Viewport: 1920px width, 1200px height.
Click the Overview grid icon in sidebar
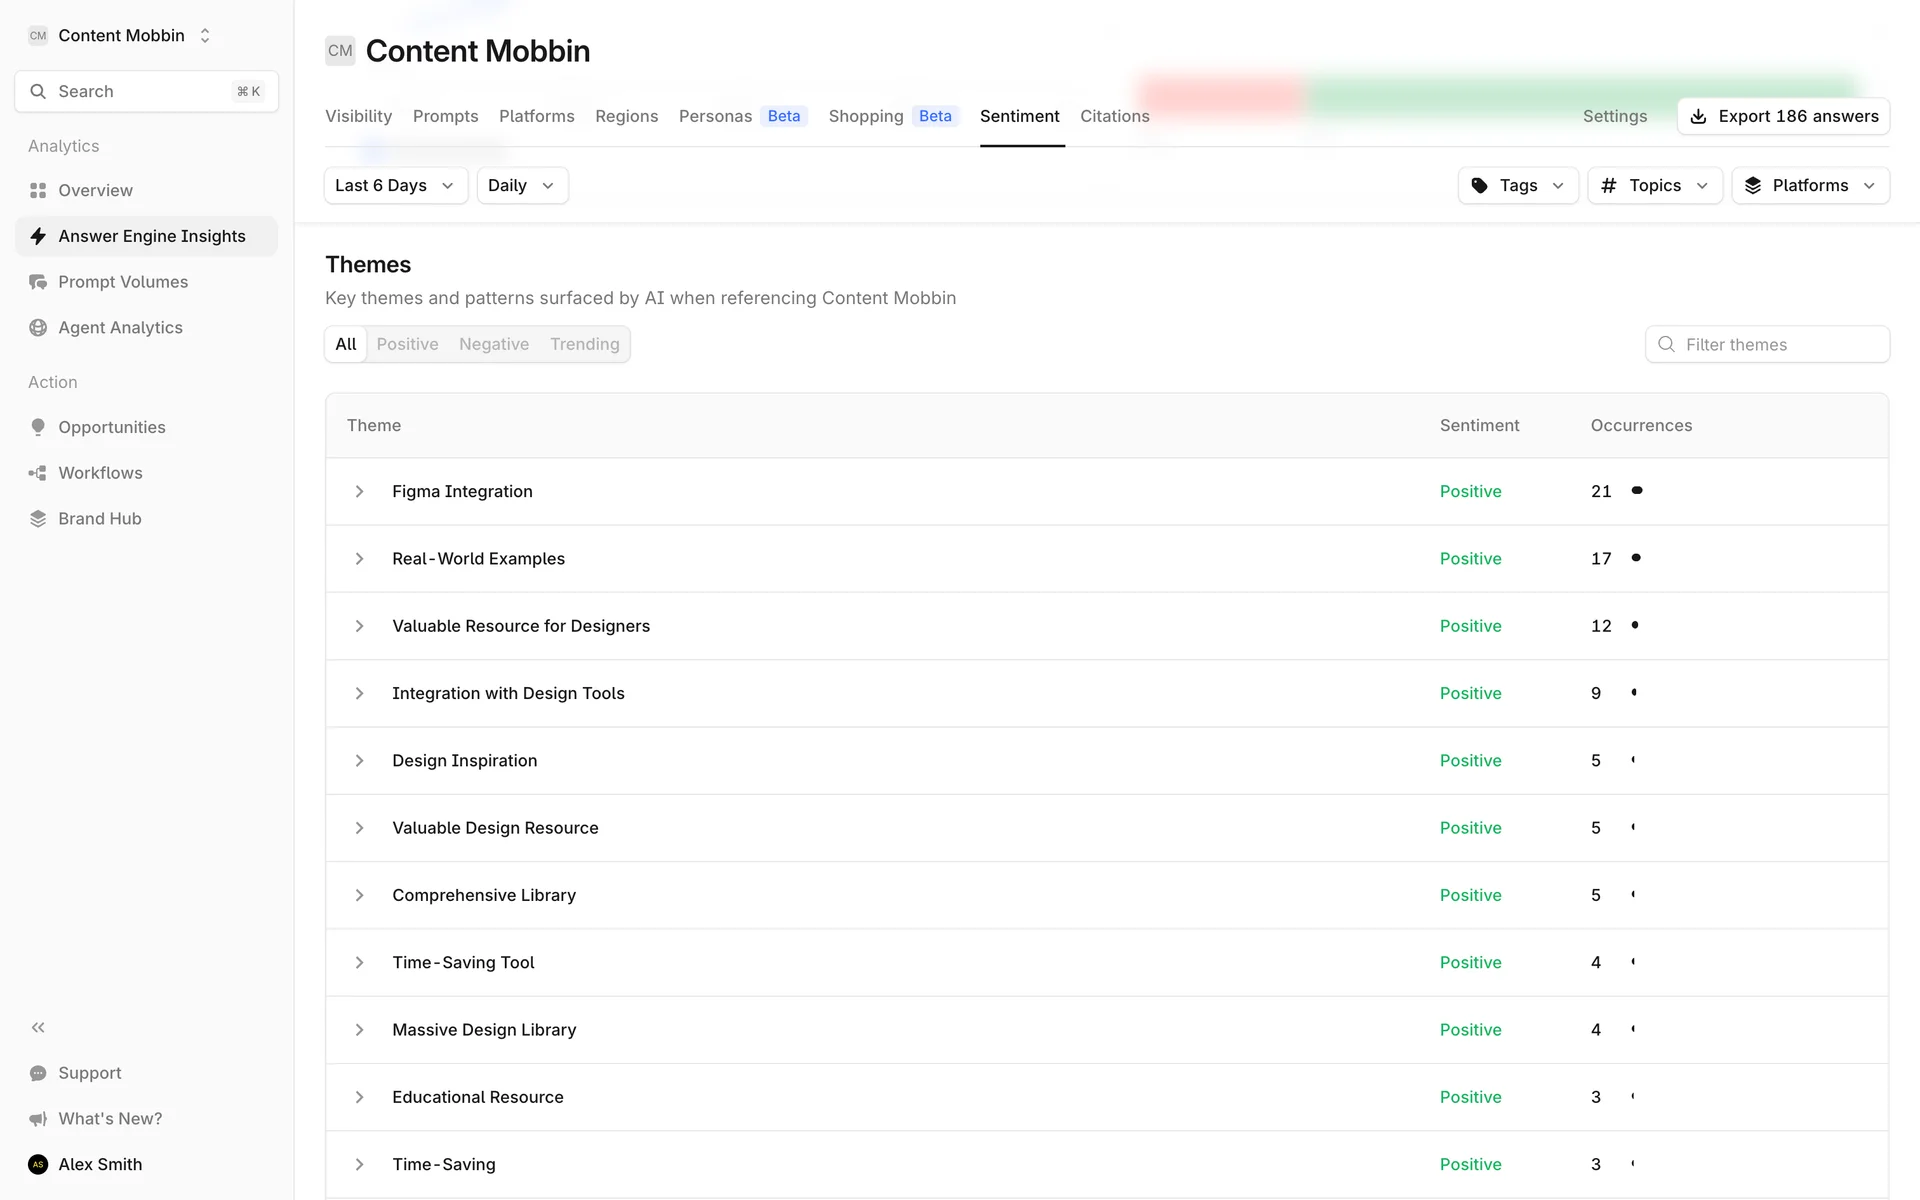coord(38,191)
